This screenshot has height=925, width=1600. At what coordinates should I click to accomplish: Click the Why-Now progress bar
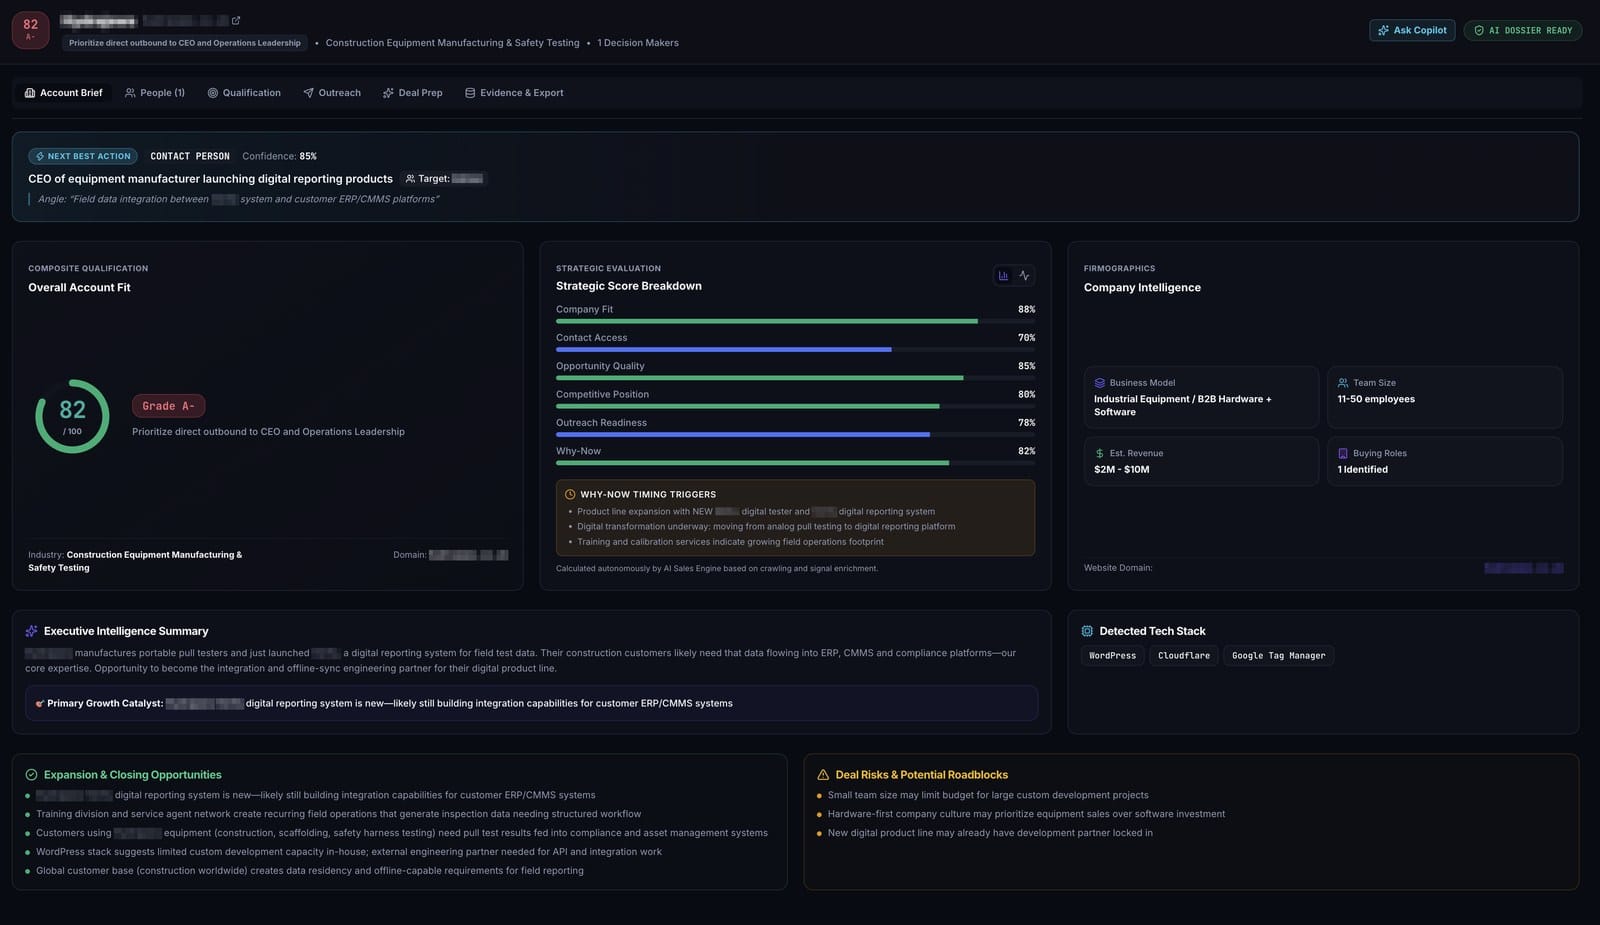tap(795, 463)
